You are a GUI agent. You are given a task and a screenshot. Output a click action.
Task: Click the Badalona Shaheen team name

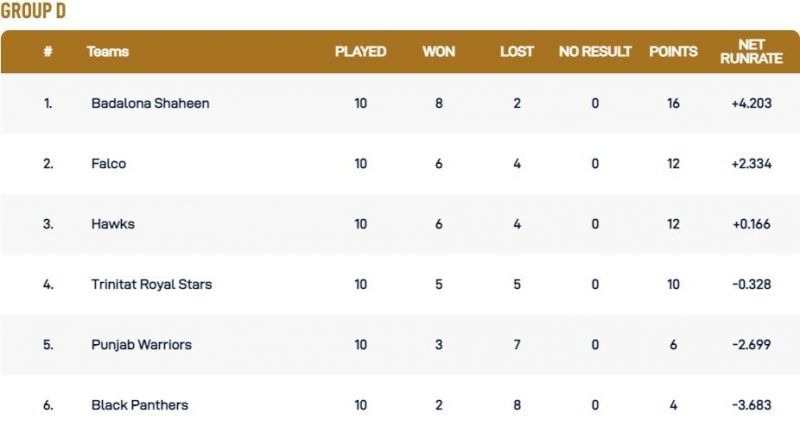pos(150,103)
